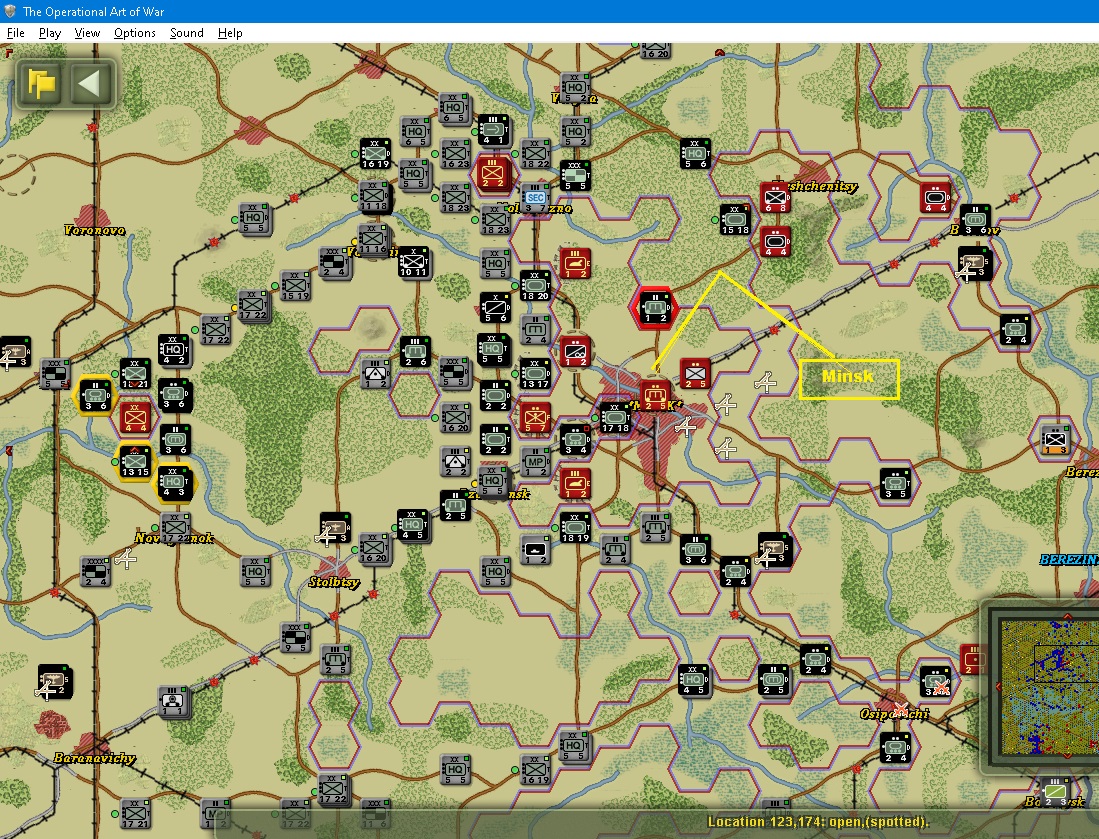1099x839 pixels.
Task: Select black armor division 15 18
Action: tap(735, 220)
